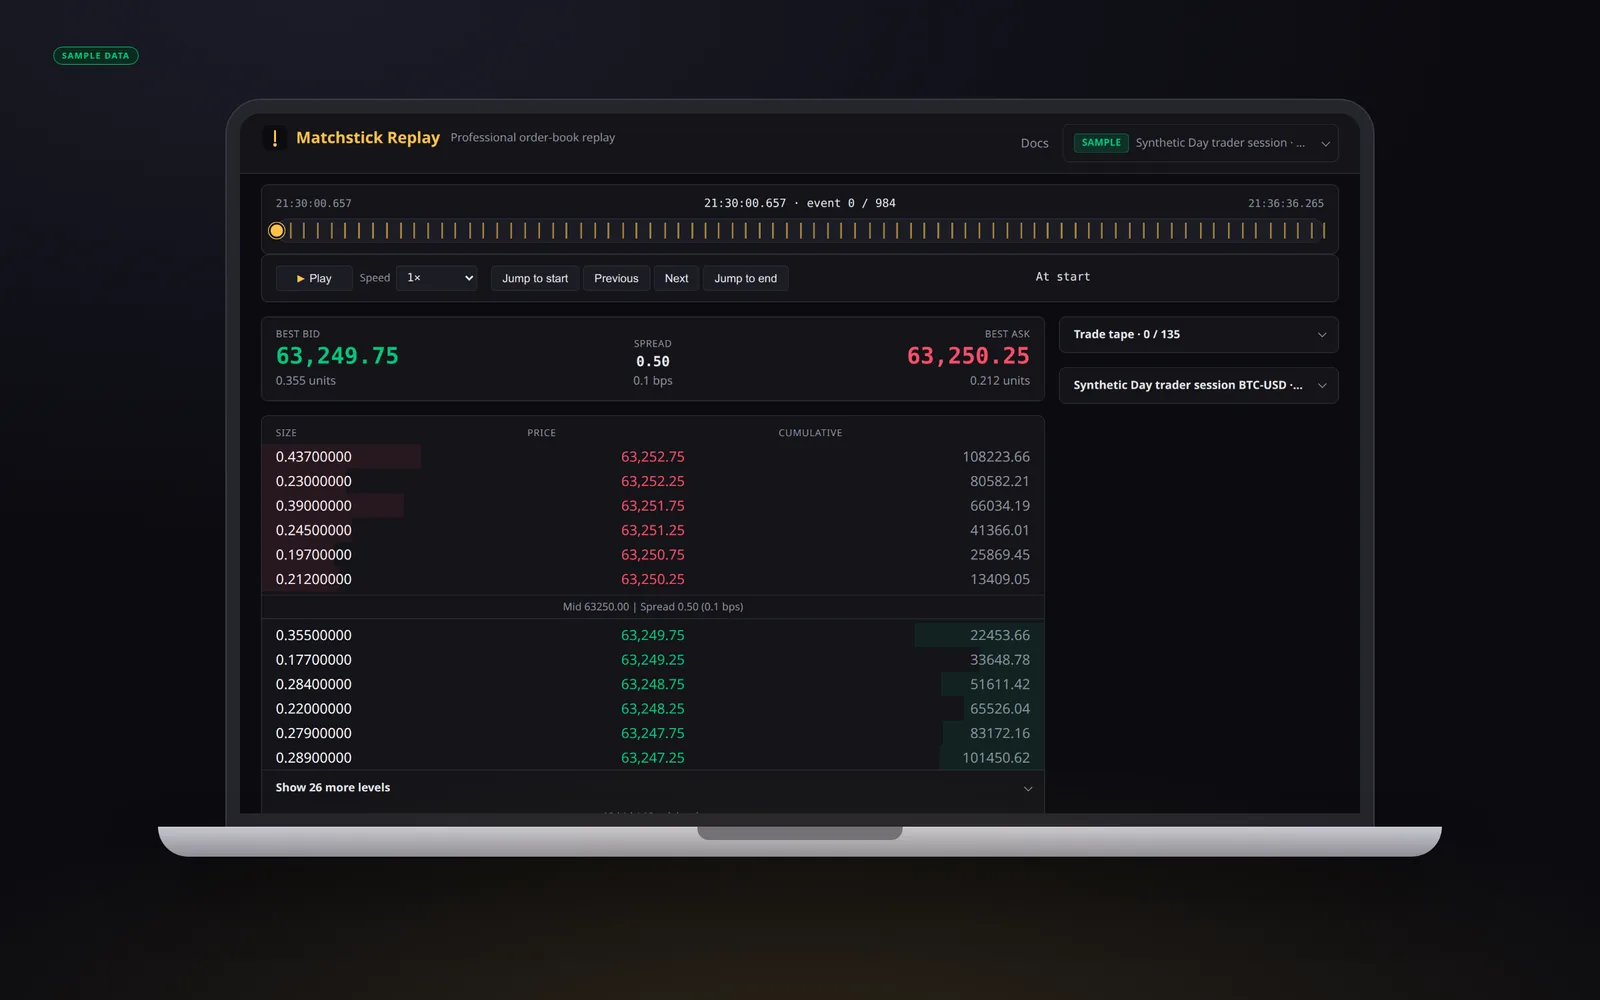The width and height of the screenshot is (1600, 1000).
Task: Click the SAMPLE DATA badge
Action: click(x=96, y=56)
